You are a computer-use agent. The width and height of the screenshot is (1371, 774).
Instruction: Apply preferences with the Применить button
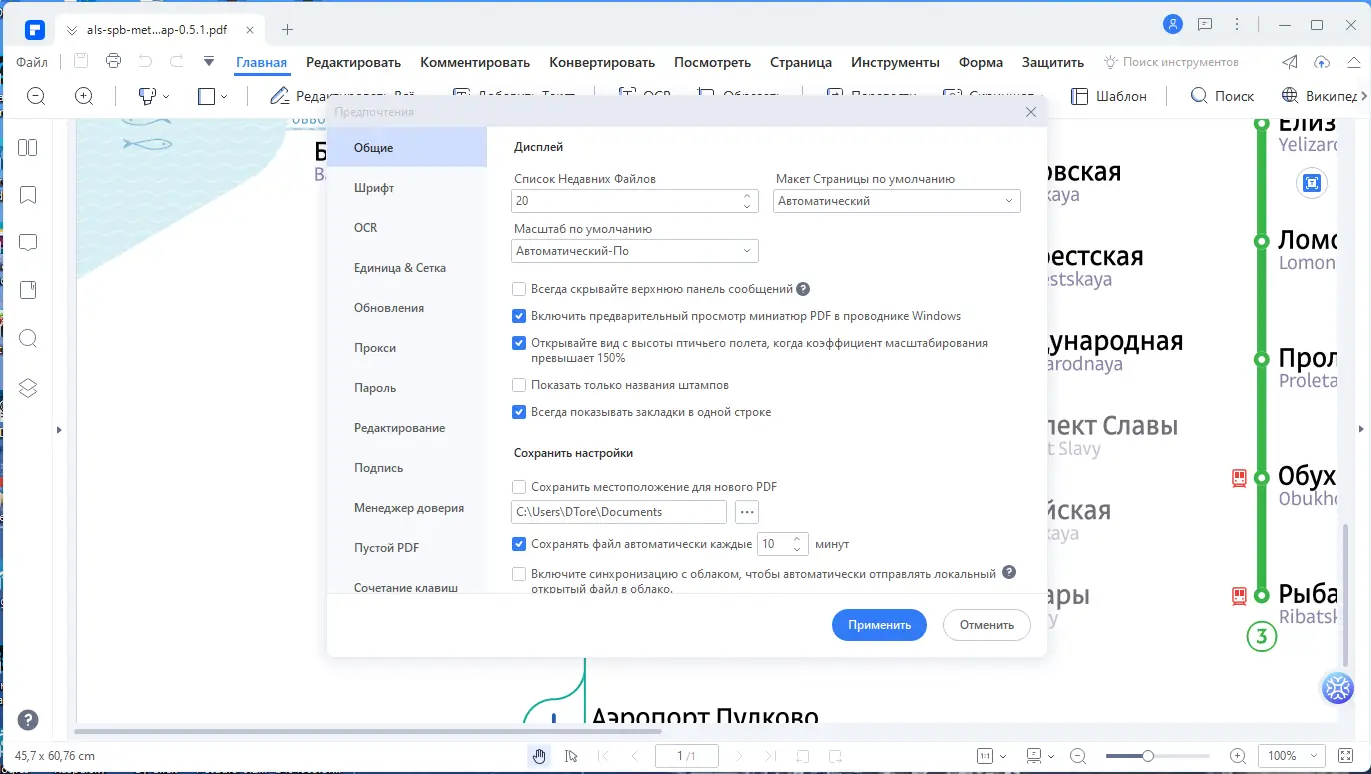[879, 624]
